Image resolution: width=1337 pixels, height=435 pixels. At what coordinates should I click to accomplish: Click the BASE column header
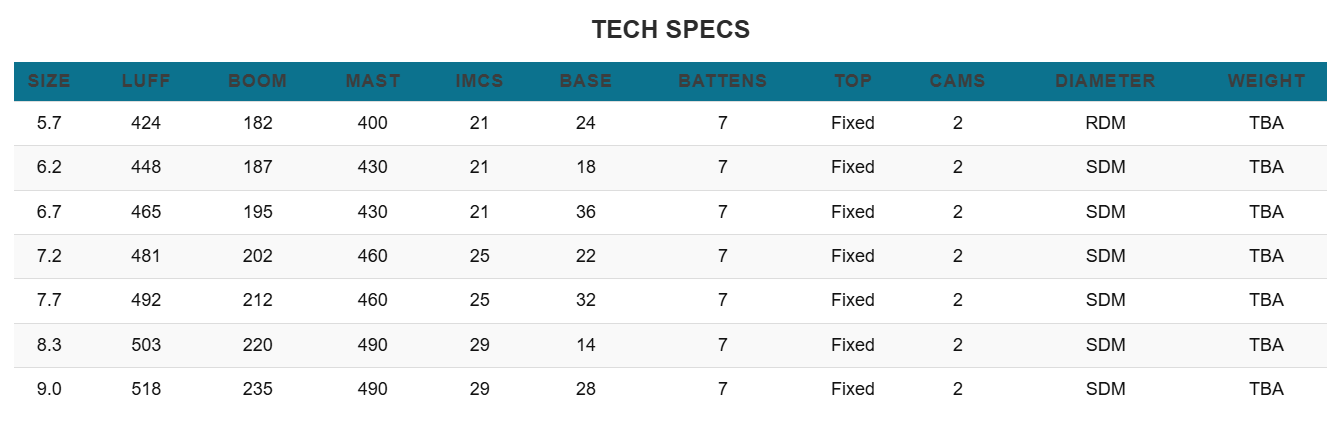click(x=586, y=81)
